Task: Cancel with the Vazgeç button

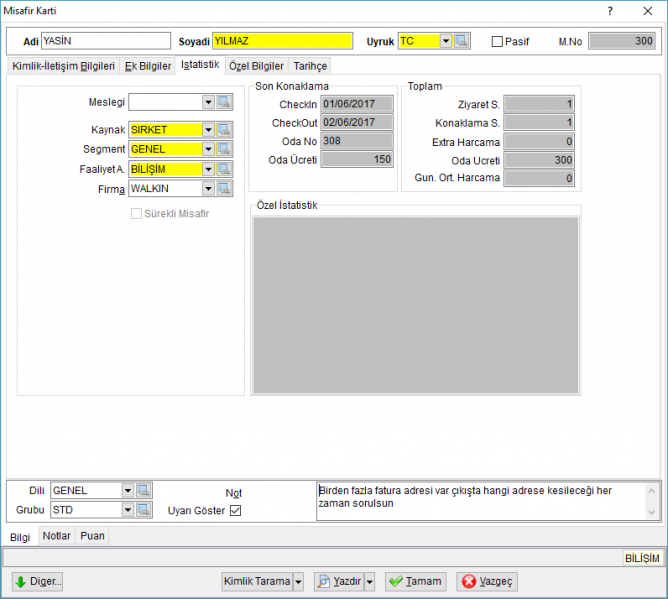Action: point(487,582)
